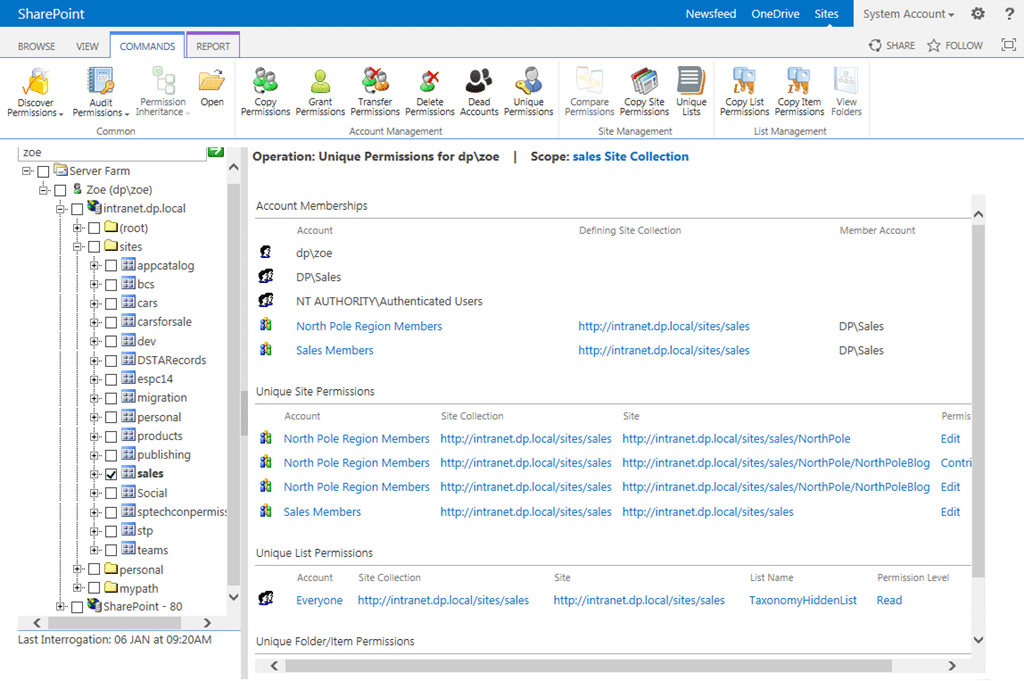Open Dead Accounts command
This screenshot has width=1024, height=681.
[479, 92]
